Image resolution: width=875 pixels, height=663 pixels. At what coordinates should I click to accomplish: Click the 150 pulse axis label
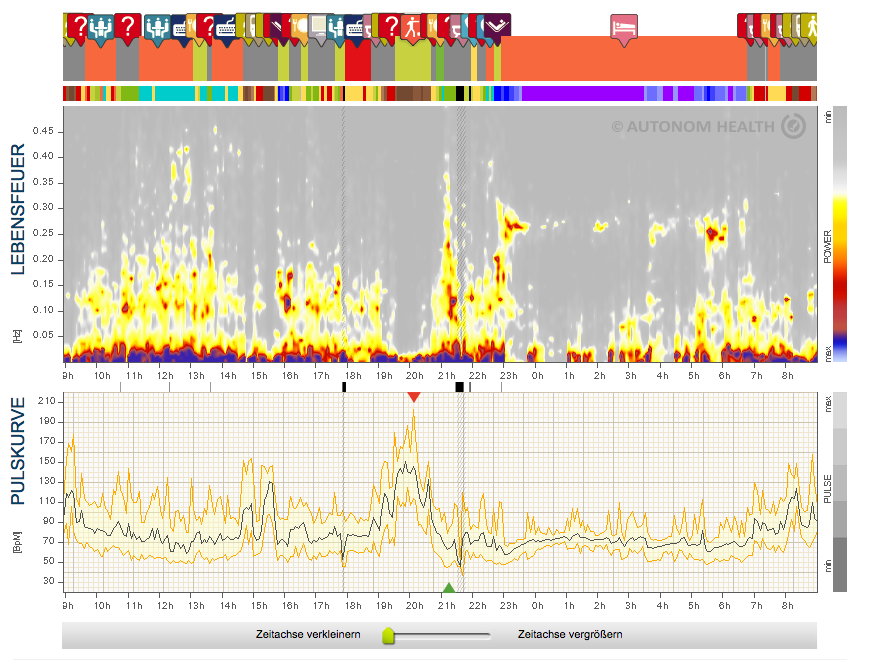coord(47,461)
